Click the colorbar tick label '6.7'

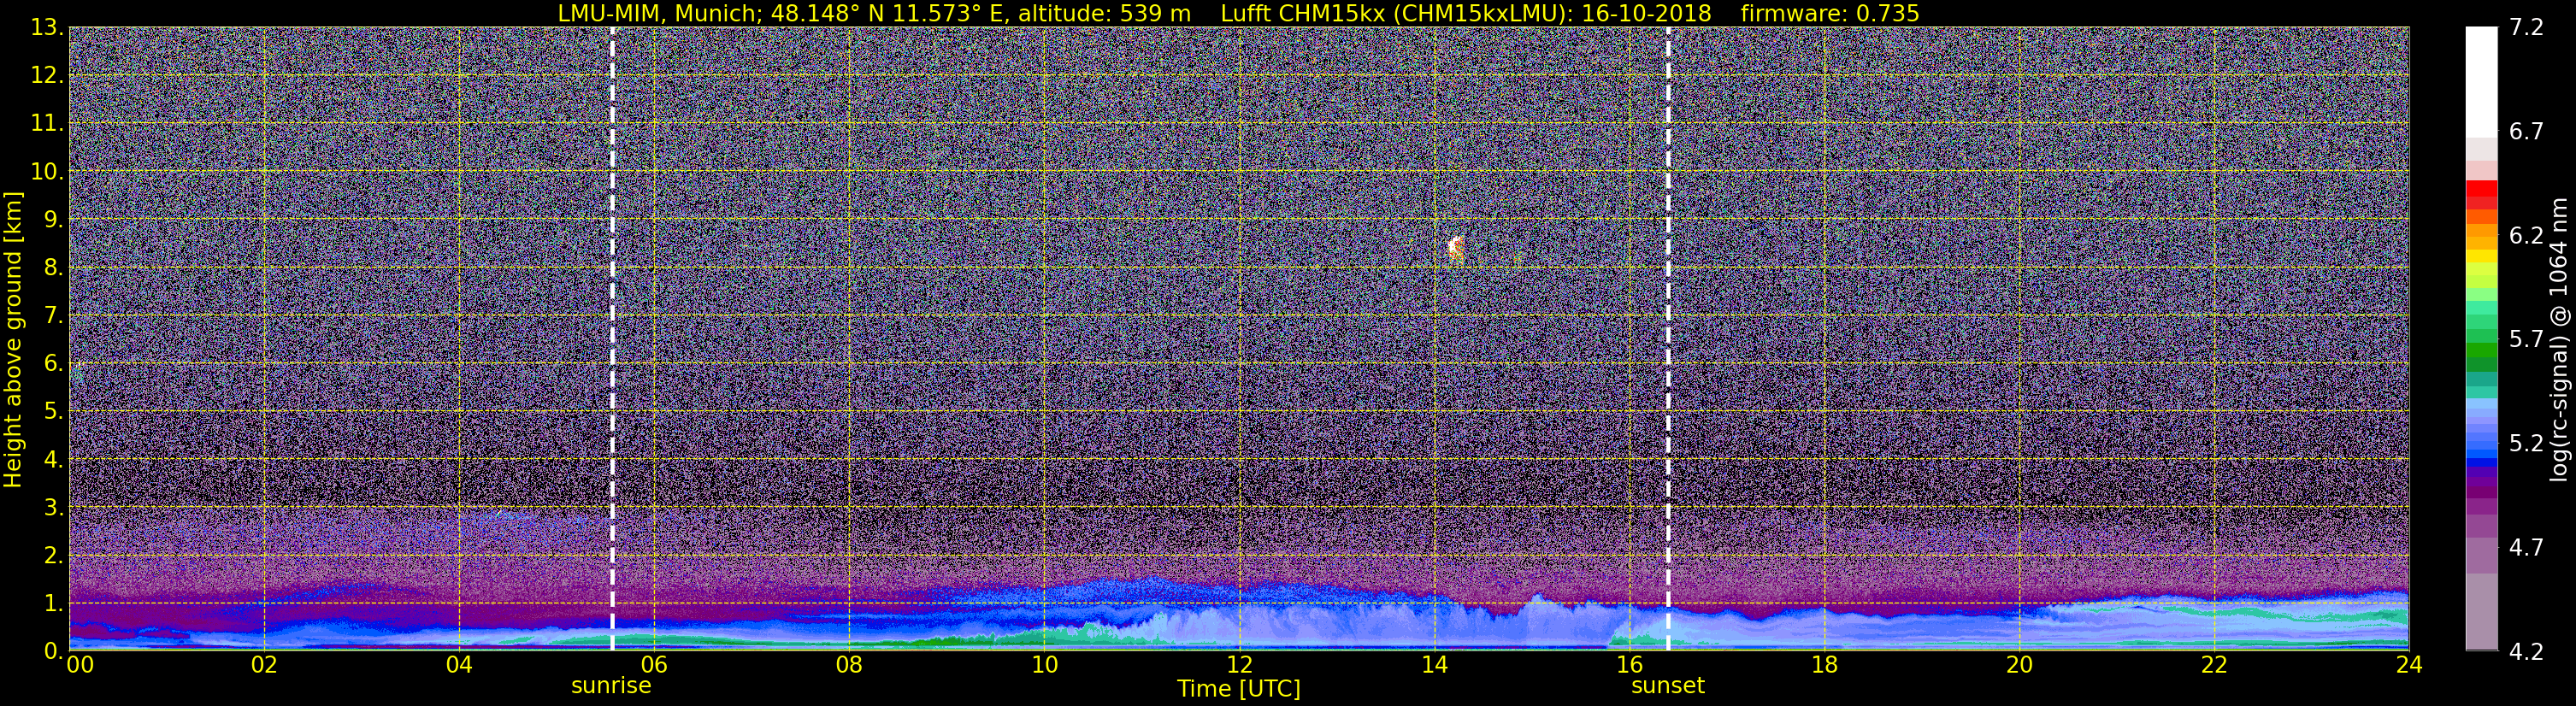2526,132
